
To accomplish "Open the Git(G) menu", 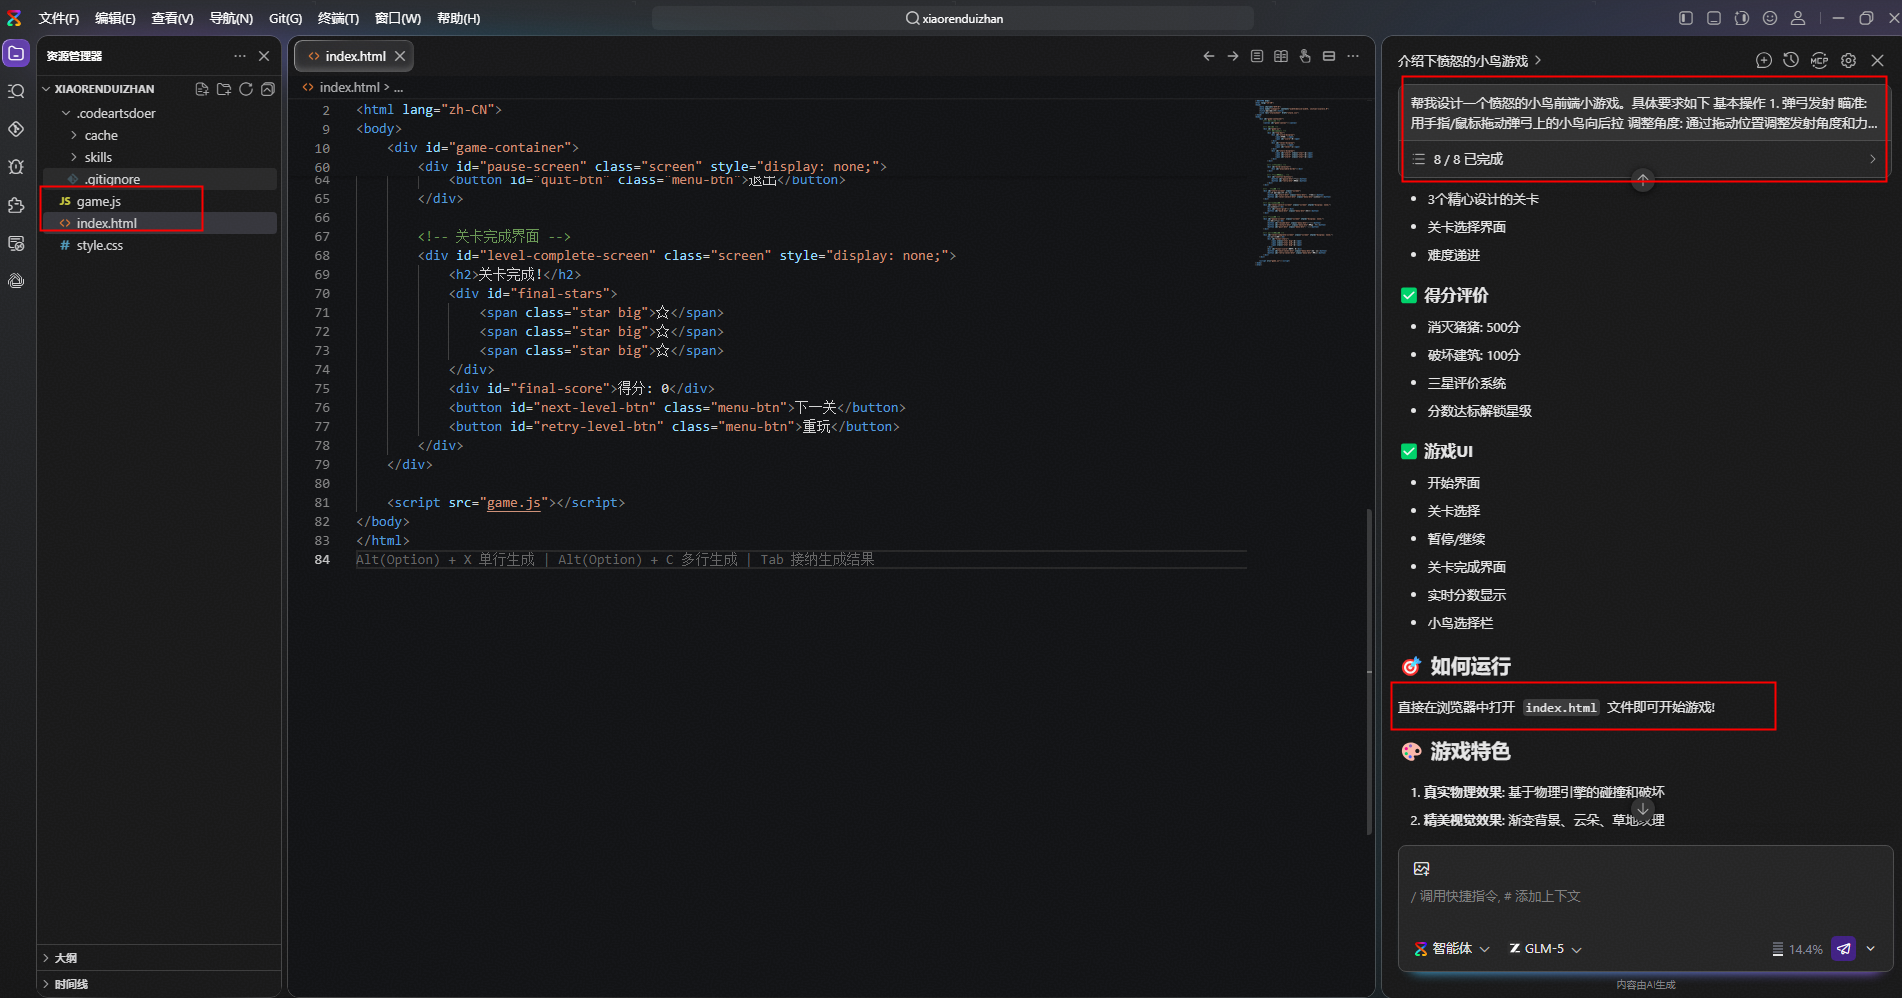I will coord(286,18).
